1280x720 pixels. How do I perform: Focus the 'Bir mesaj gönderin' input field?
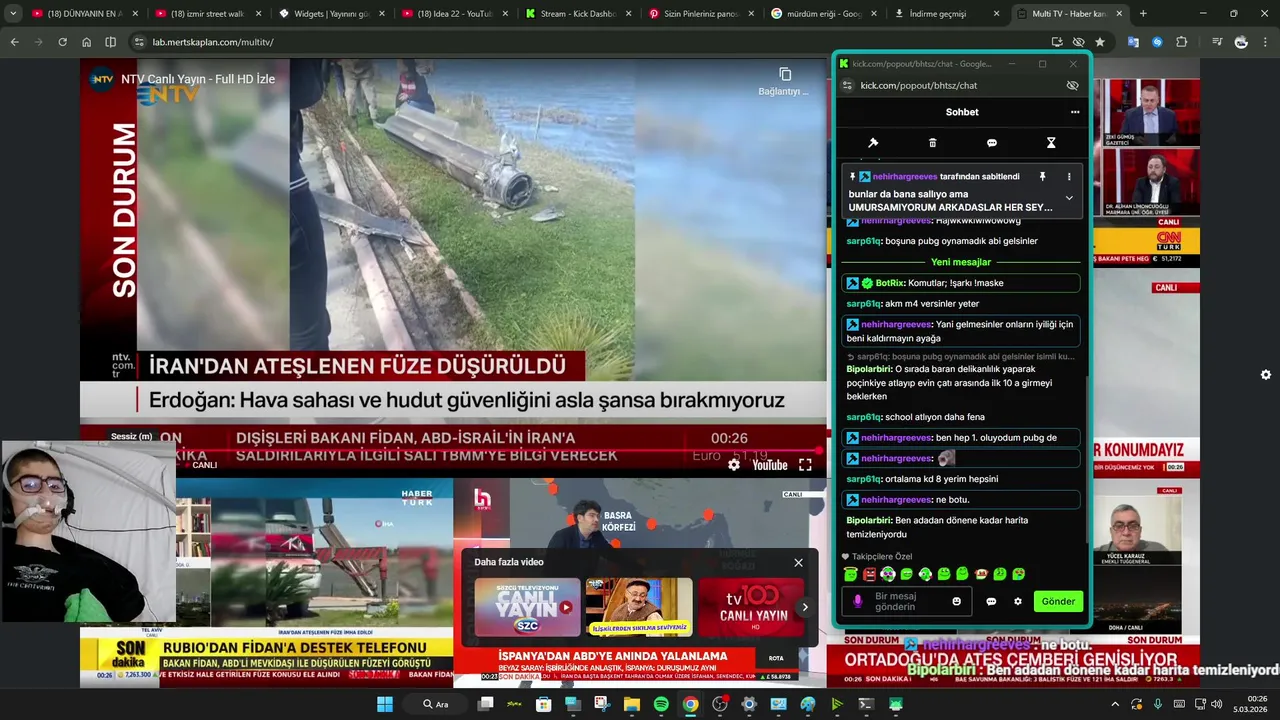click(908, 601)
